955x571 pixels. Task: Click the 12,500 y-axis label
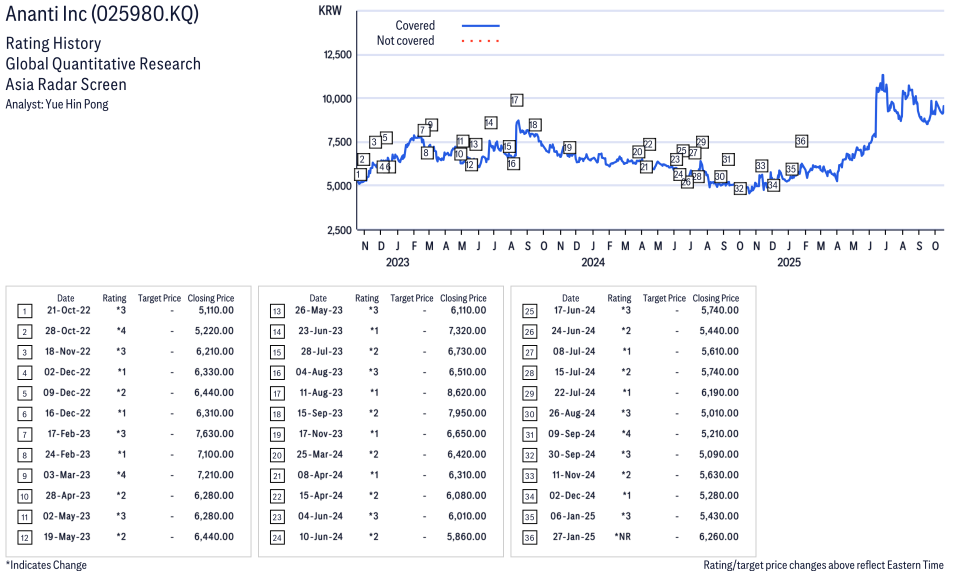[335, 55]
